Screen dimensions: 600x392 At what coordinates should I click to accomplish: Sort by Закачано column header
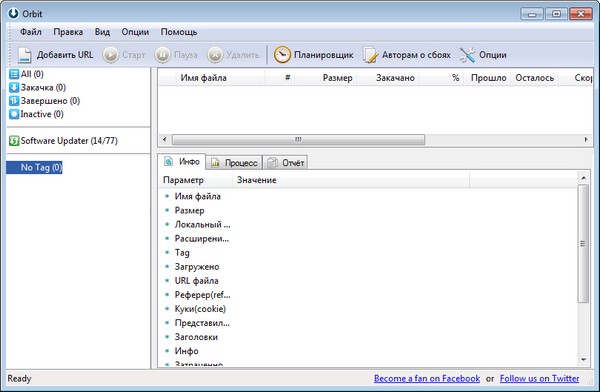[387, 78]
